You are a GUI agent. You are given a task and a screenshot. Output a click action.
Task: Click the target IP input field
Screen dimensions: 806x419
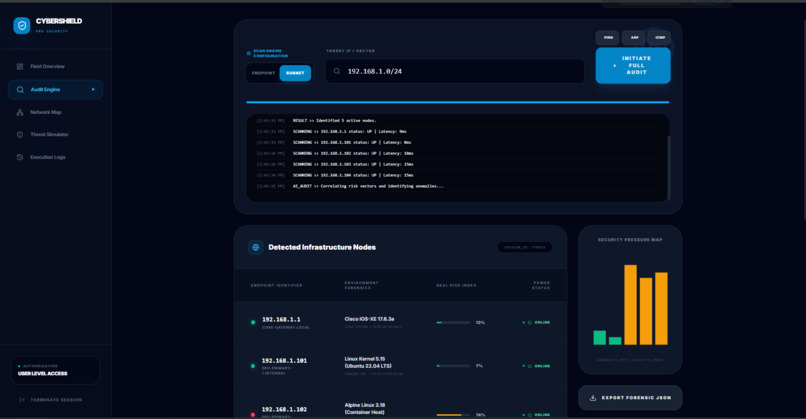coord(455,71)
